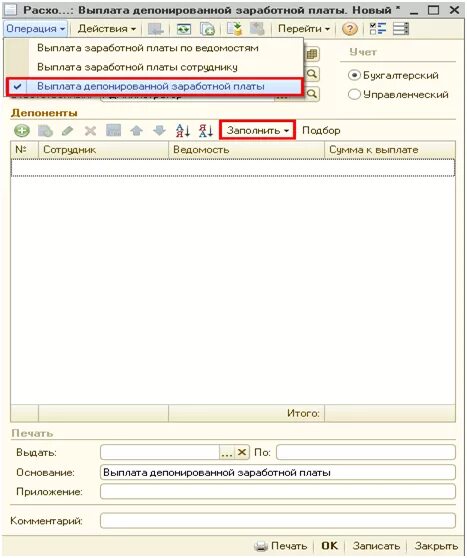
Task: Click the Записать button
Action: (376, 546)
